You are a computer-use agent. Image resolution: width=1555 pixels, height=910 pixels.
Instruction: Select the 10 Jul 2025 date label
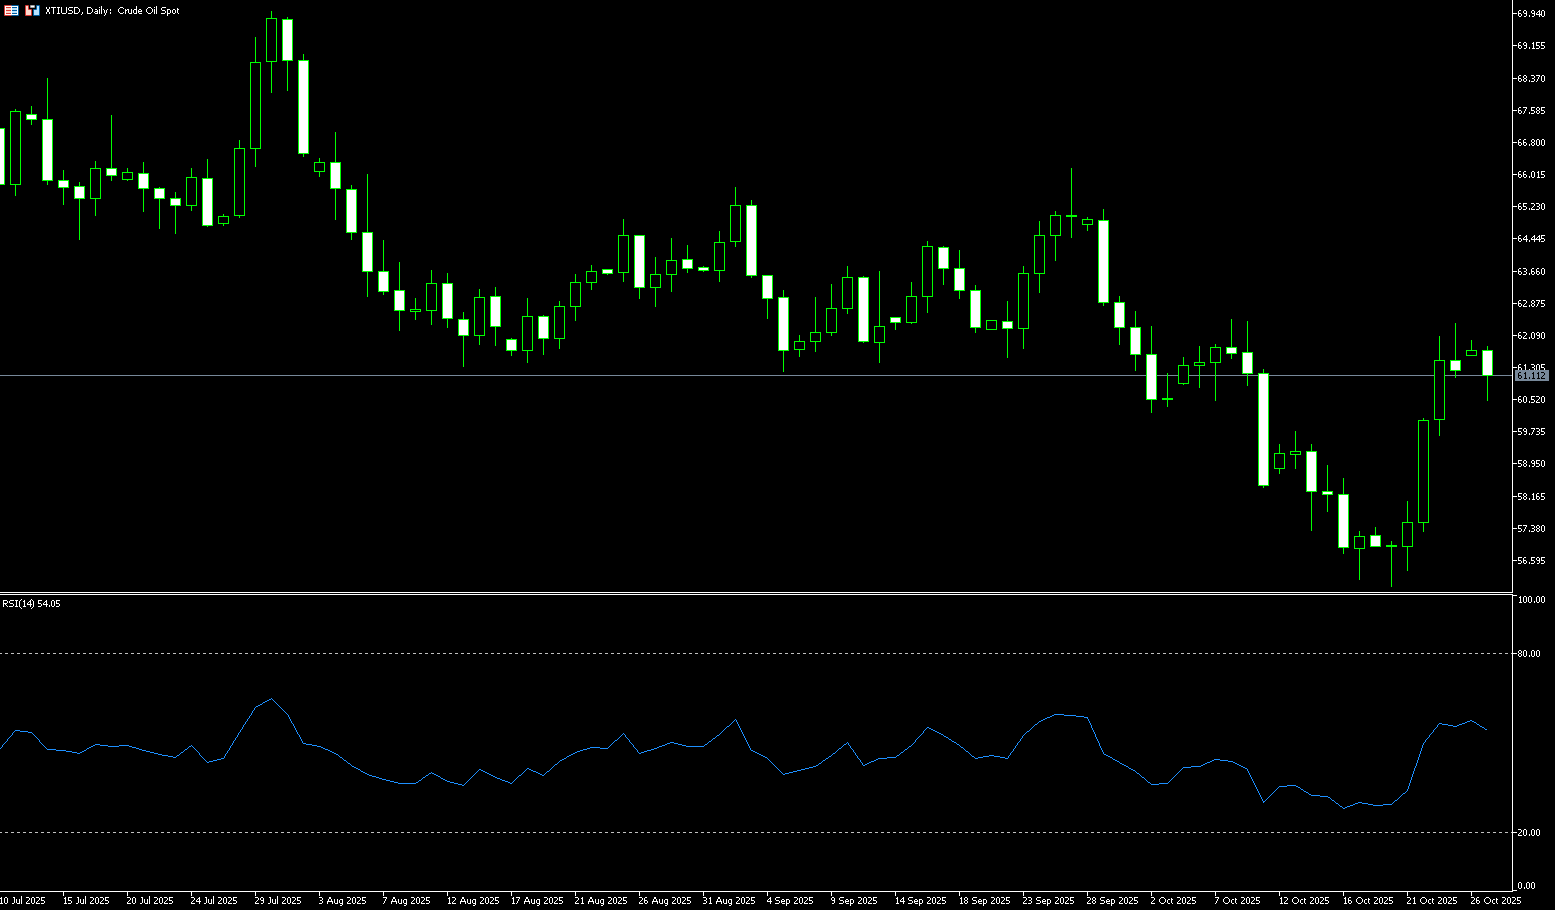click(23, 901)
